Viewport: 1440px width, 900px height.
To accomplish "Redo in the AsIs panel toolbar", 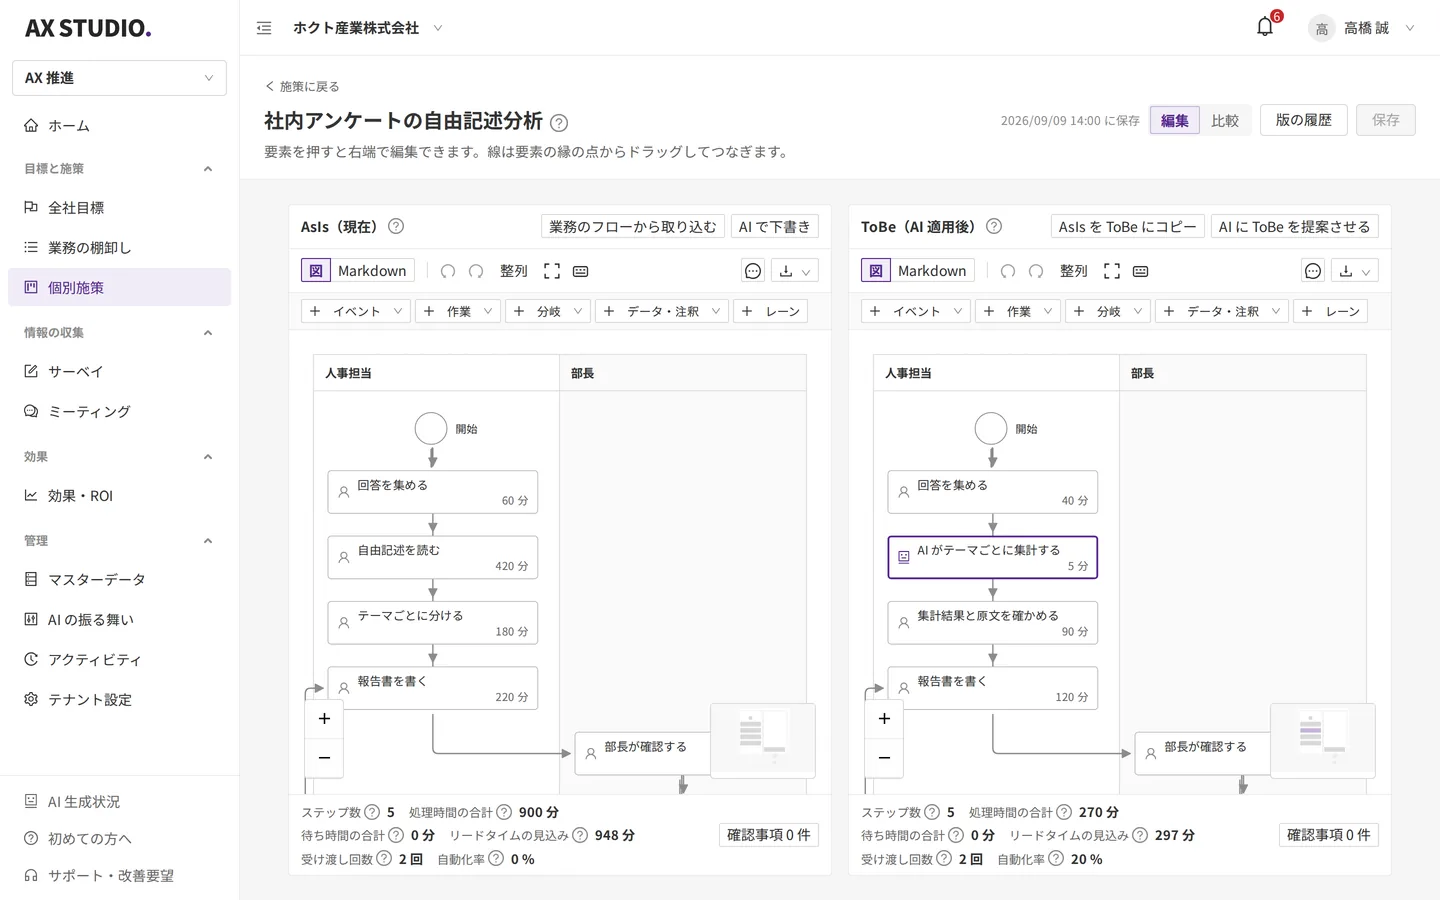I will pos(476,271).
